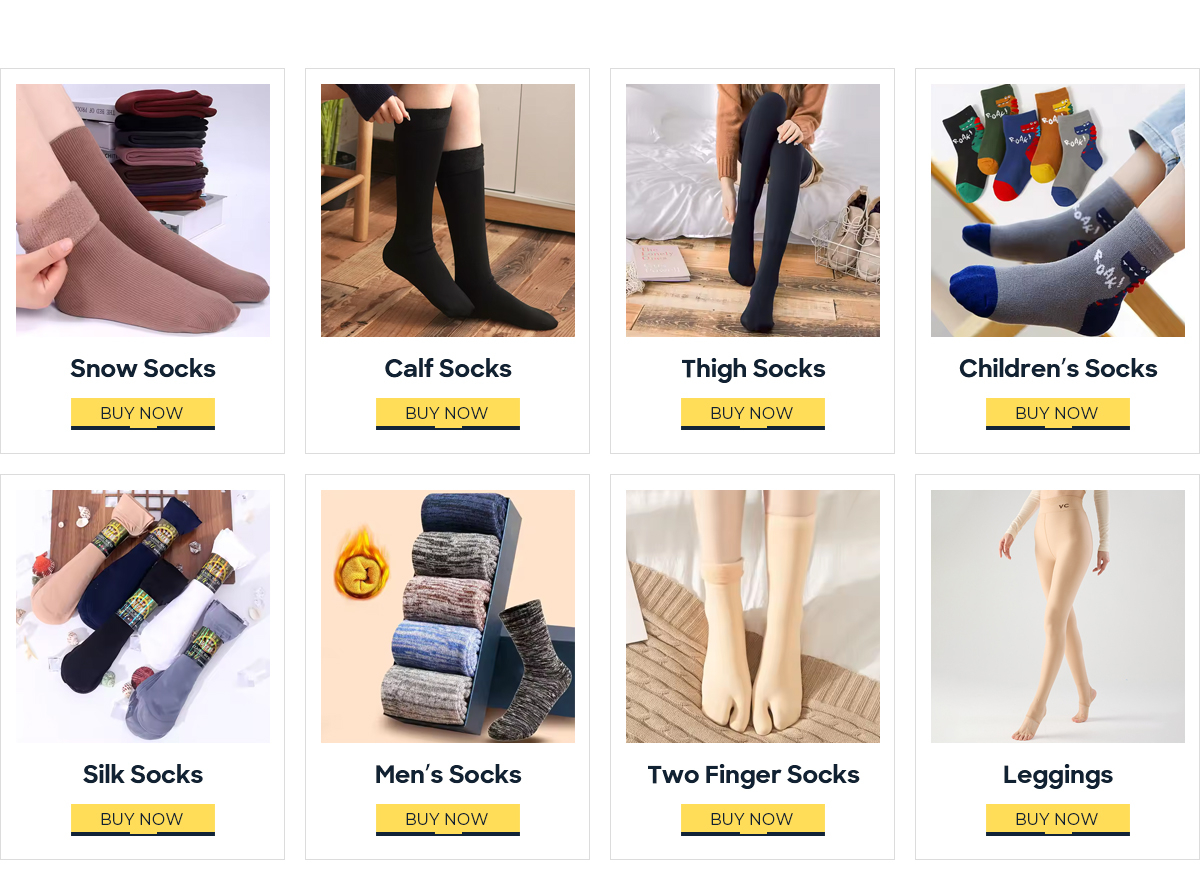This screenshot has height=890, width=1200.
Task: Click BUY NOW under Two Finger Socks
Action: pos(753,819)
